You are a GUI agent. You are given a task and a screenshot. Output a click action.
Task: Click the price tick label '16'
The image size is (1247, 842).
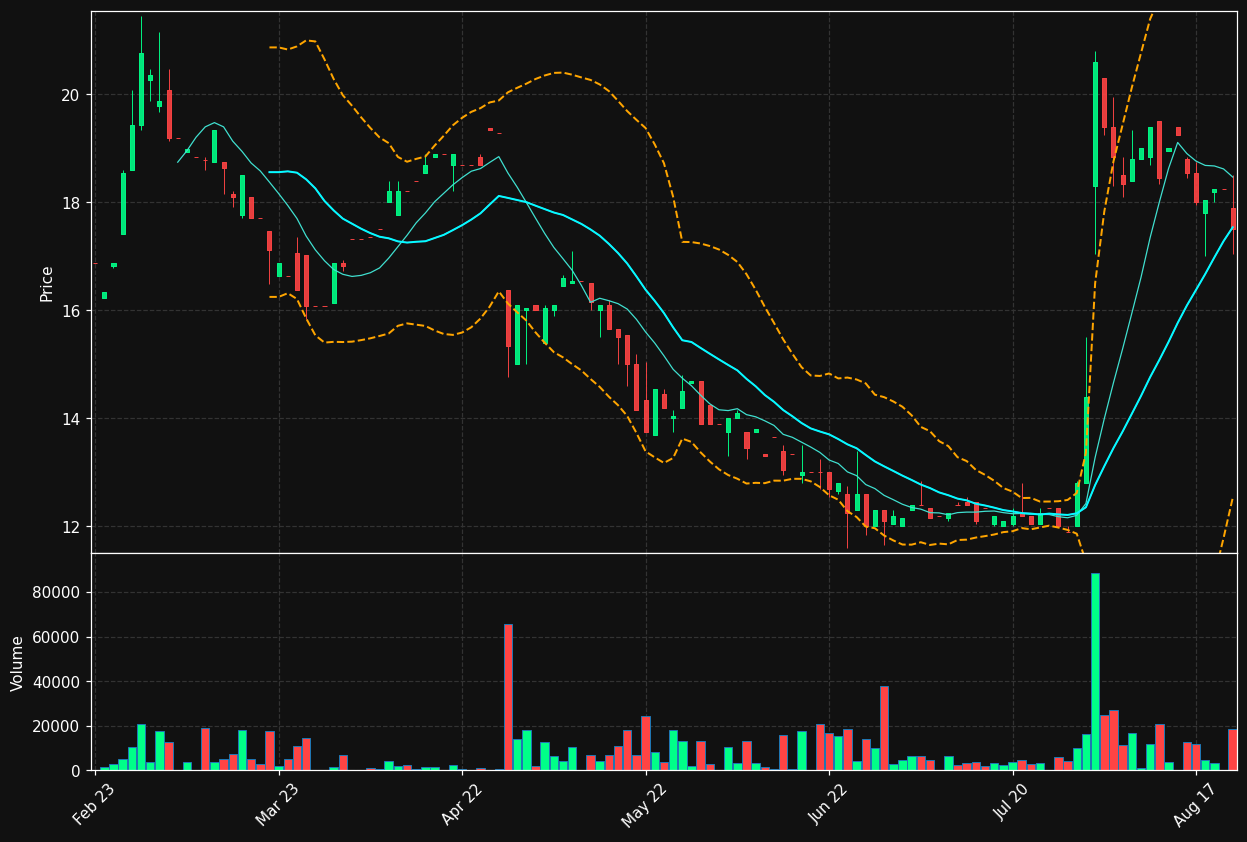(72, 311)
